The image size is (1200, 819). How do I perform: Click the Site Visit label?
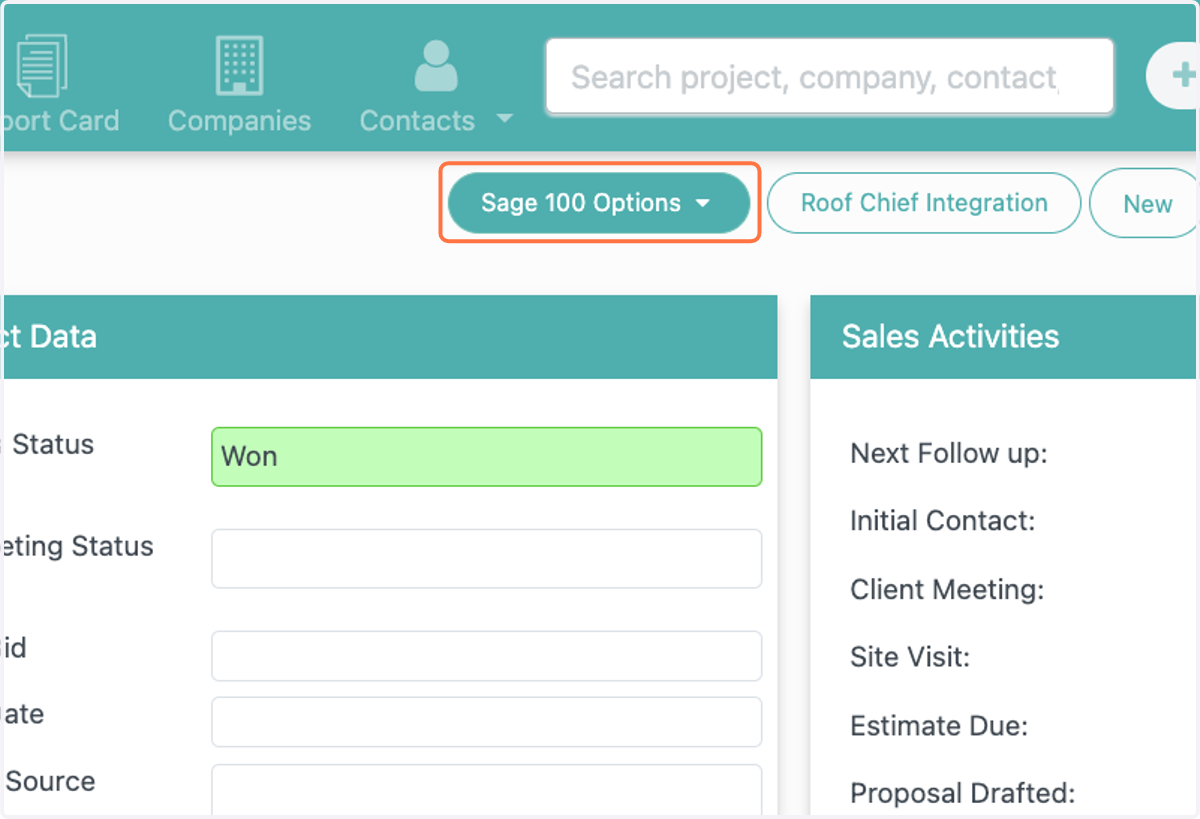click(x=910, y=658)
